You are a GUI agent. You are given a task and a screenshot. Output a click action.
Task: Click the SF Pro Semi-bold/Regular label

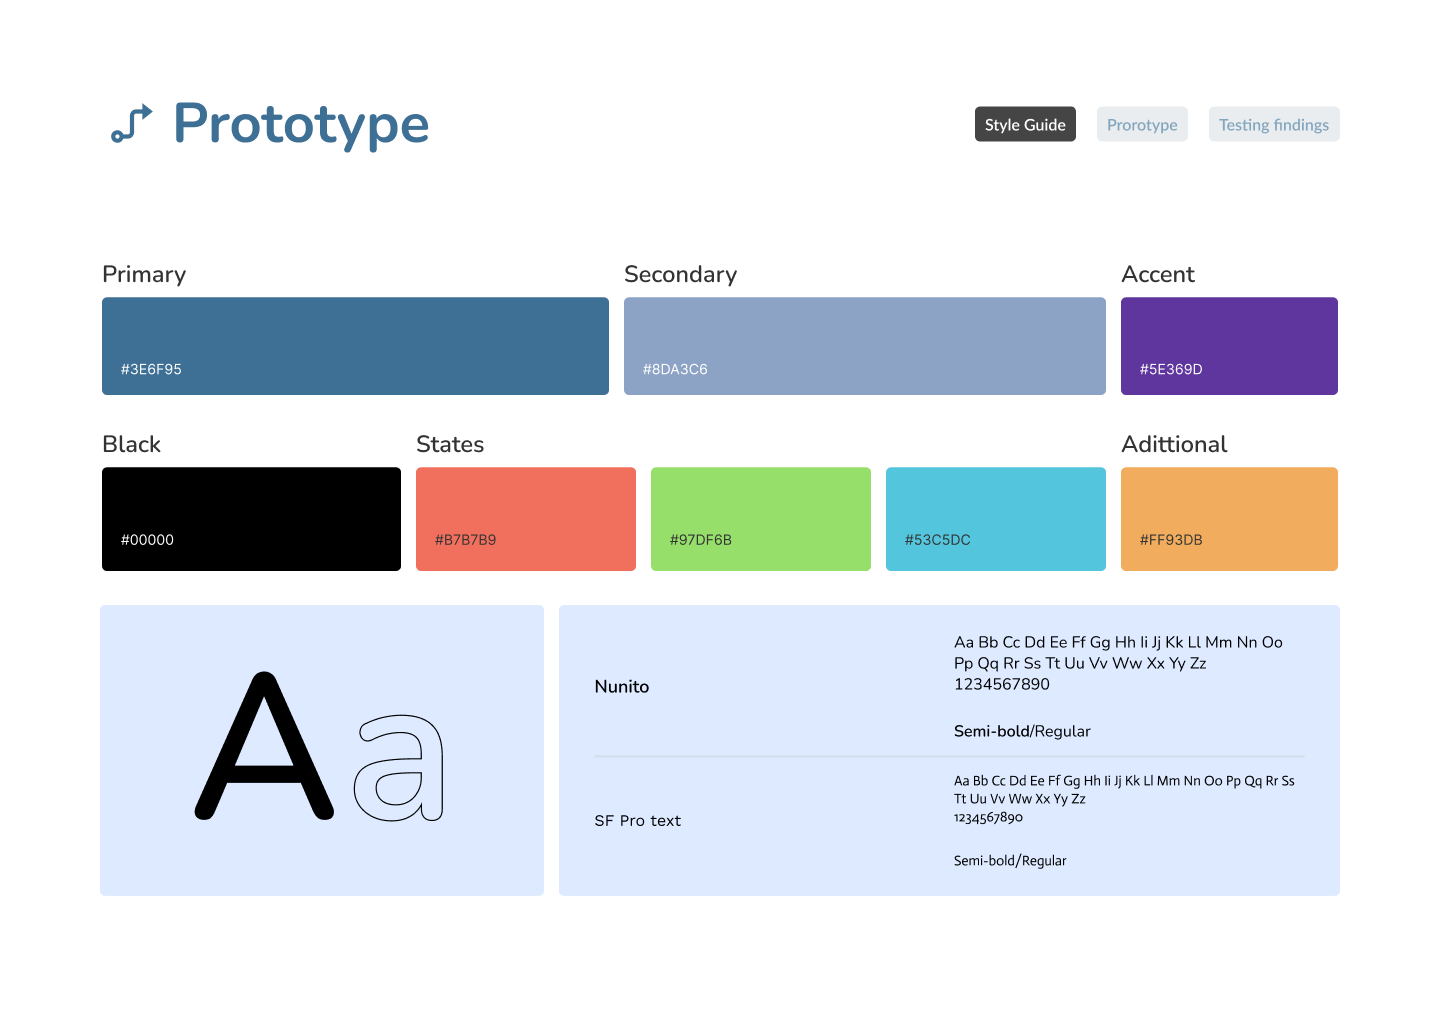pyautogui.click(x=1010, y=861)
